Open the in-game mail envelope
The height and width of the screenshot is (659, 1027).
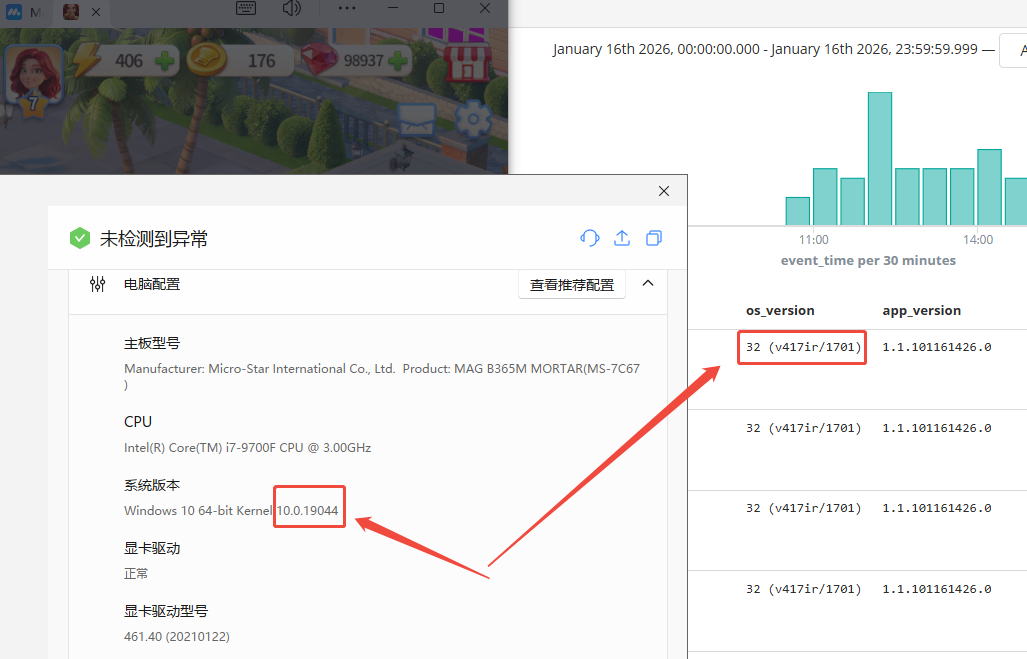point(417,120)
